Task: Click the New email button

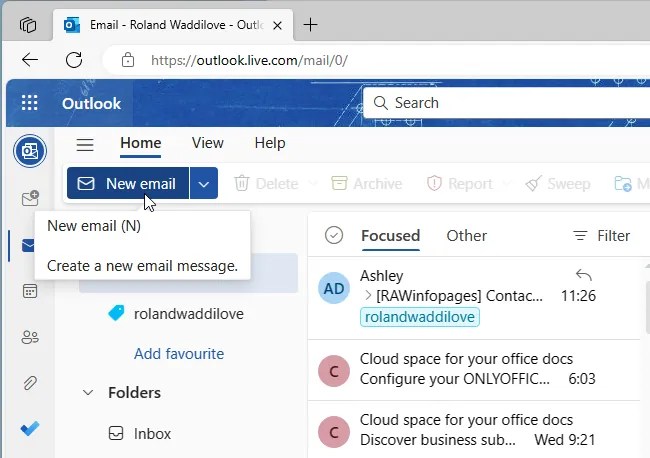Action: (x=128, y=183)
